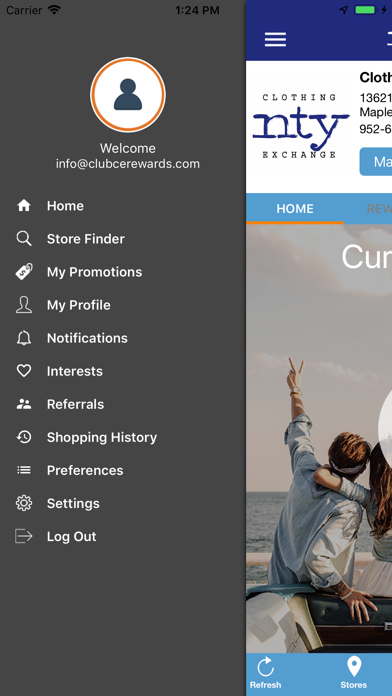Image resolution: width=392 pixels, height=696 pixels.
Task: Go to My Profile menu item
Action: (x=79, y=305)
